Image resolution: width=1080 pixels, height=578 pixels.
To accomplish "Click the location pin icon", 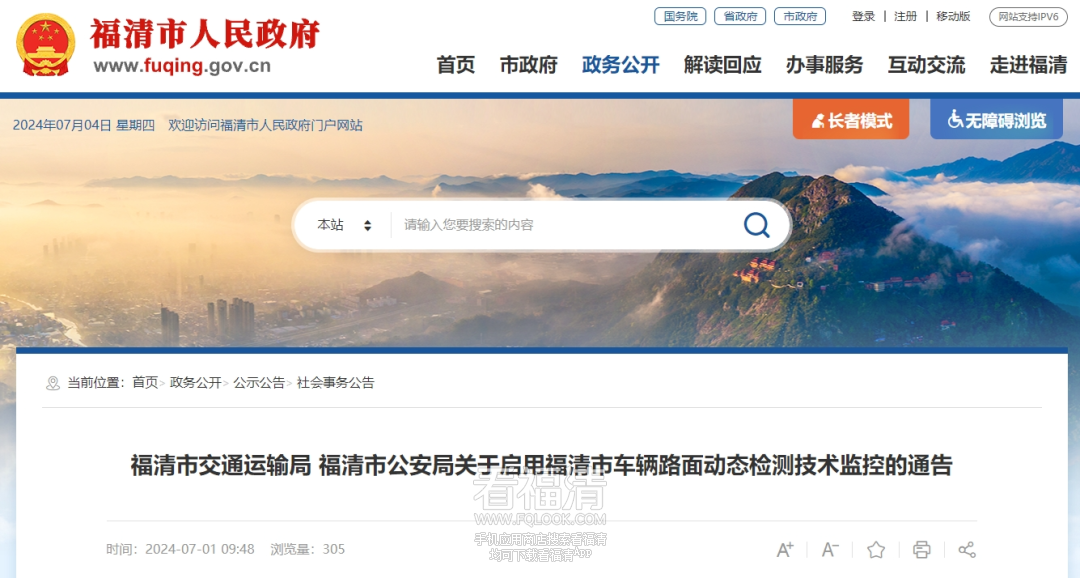I will pos(52,383).
